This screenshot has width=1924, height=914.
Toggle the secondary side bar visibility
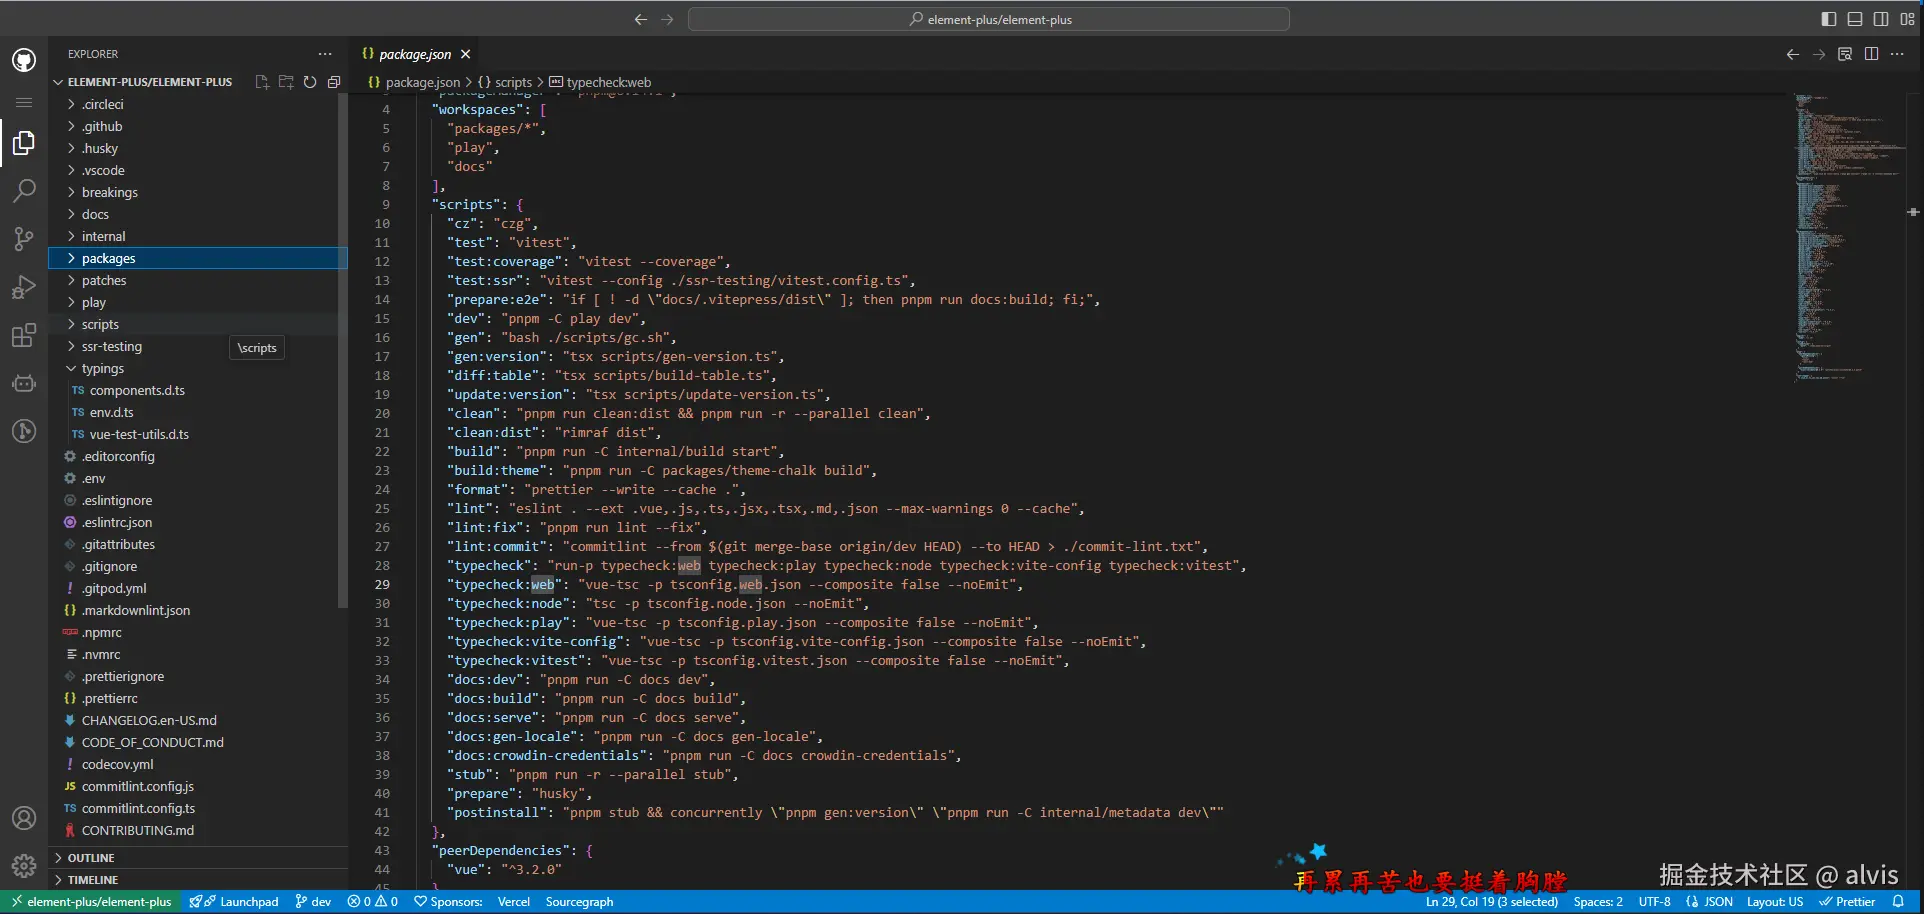[x=1881, y=19]
